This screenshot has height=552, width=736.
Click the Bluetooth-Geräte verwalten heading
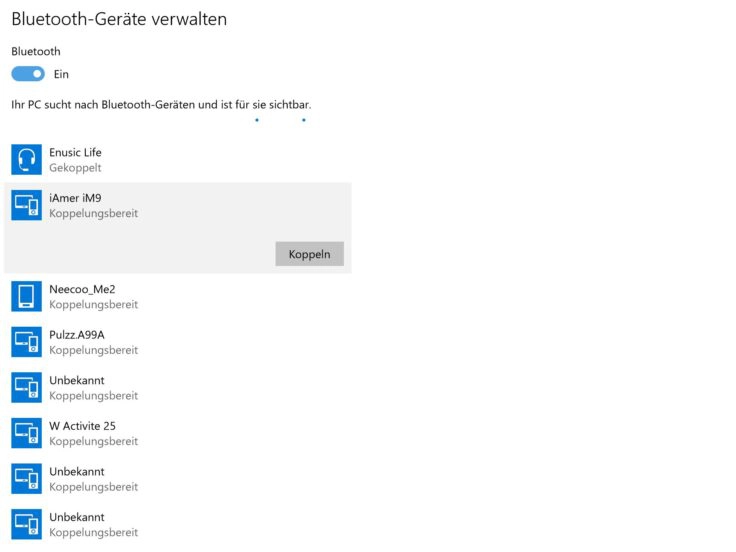119,19
